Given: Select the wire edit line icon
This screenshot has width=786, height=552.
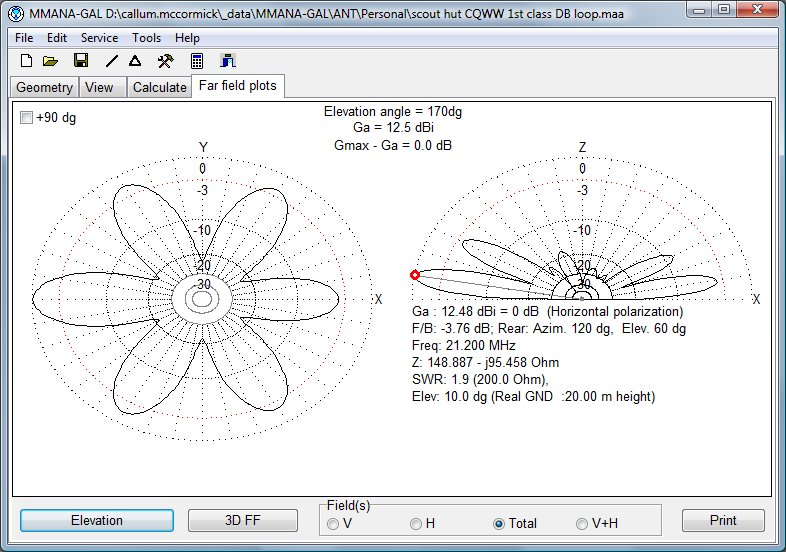Looking at the screenshot, I should (x=112, y=61).
